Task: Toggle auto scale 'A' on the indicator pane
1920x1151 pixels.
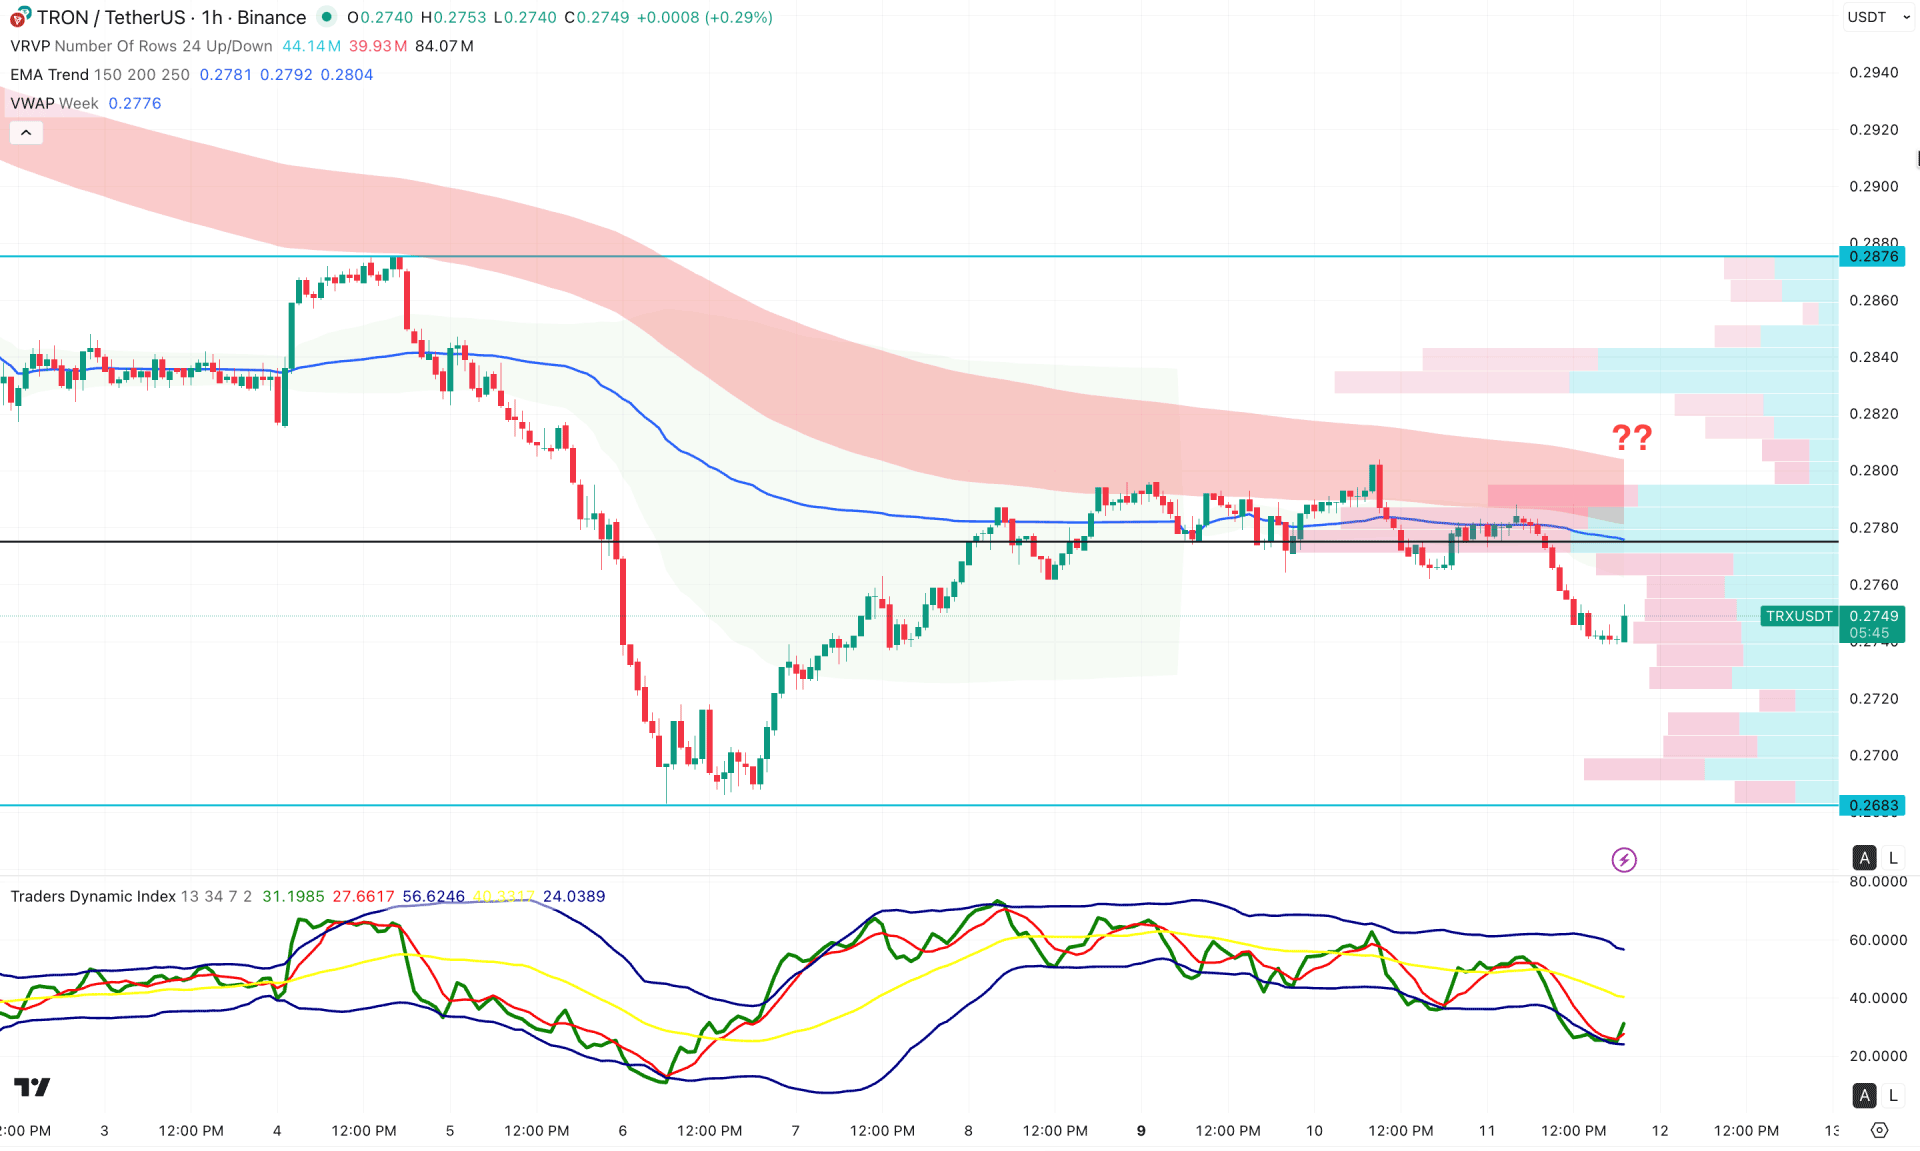Action: point(1864,1096)
